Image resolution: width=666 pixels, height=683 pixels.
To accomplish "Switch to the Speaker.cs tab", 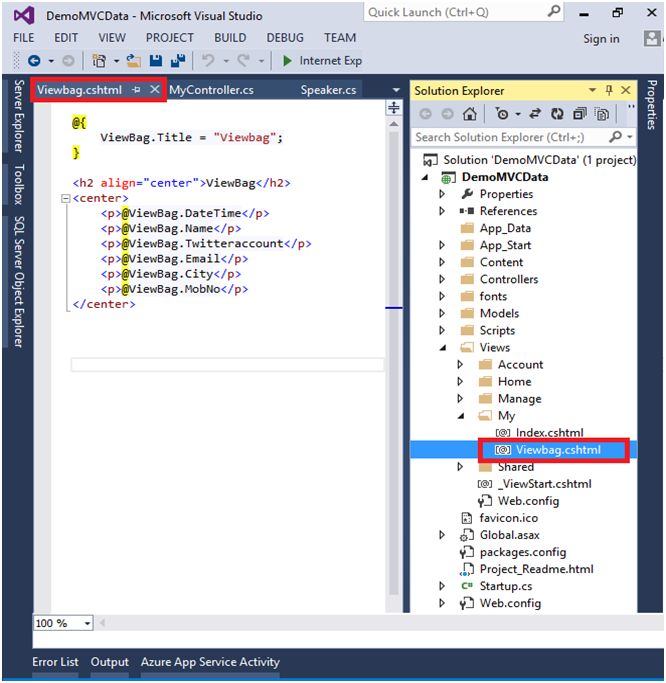I will click(x=328, y=90).
